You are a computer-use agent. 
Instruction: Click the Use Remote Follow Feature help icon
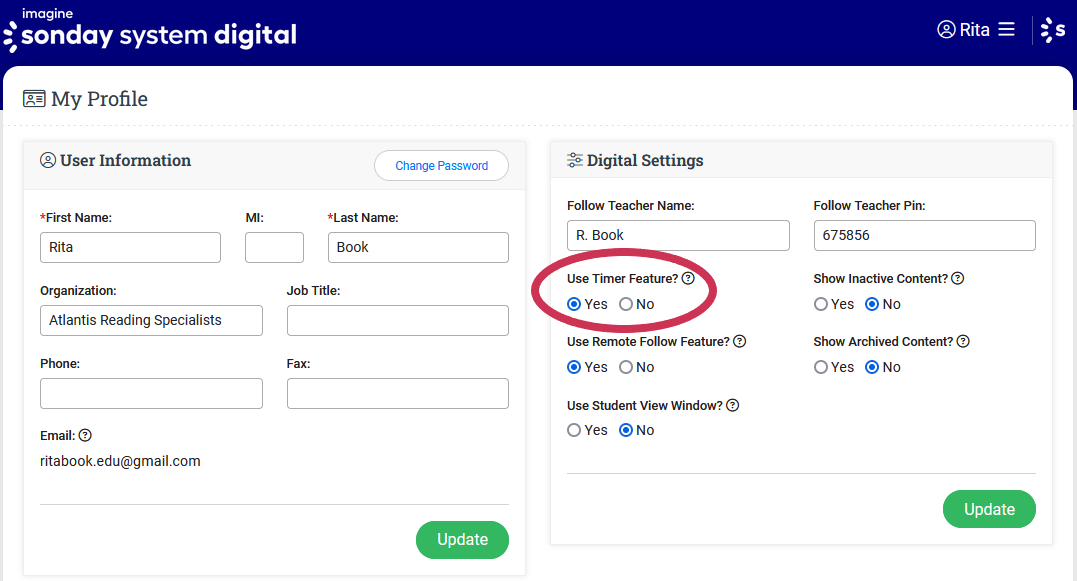pyautogui.click(x=739, y=341)
